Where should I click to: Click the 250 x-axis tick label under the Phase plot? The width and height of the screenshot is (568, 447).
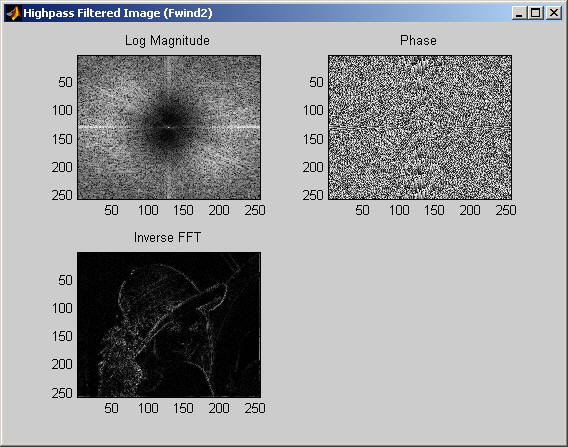506,210
